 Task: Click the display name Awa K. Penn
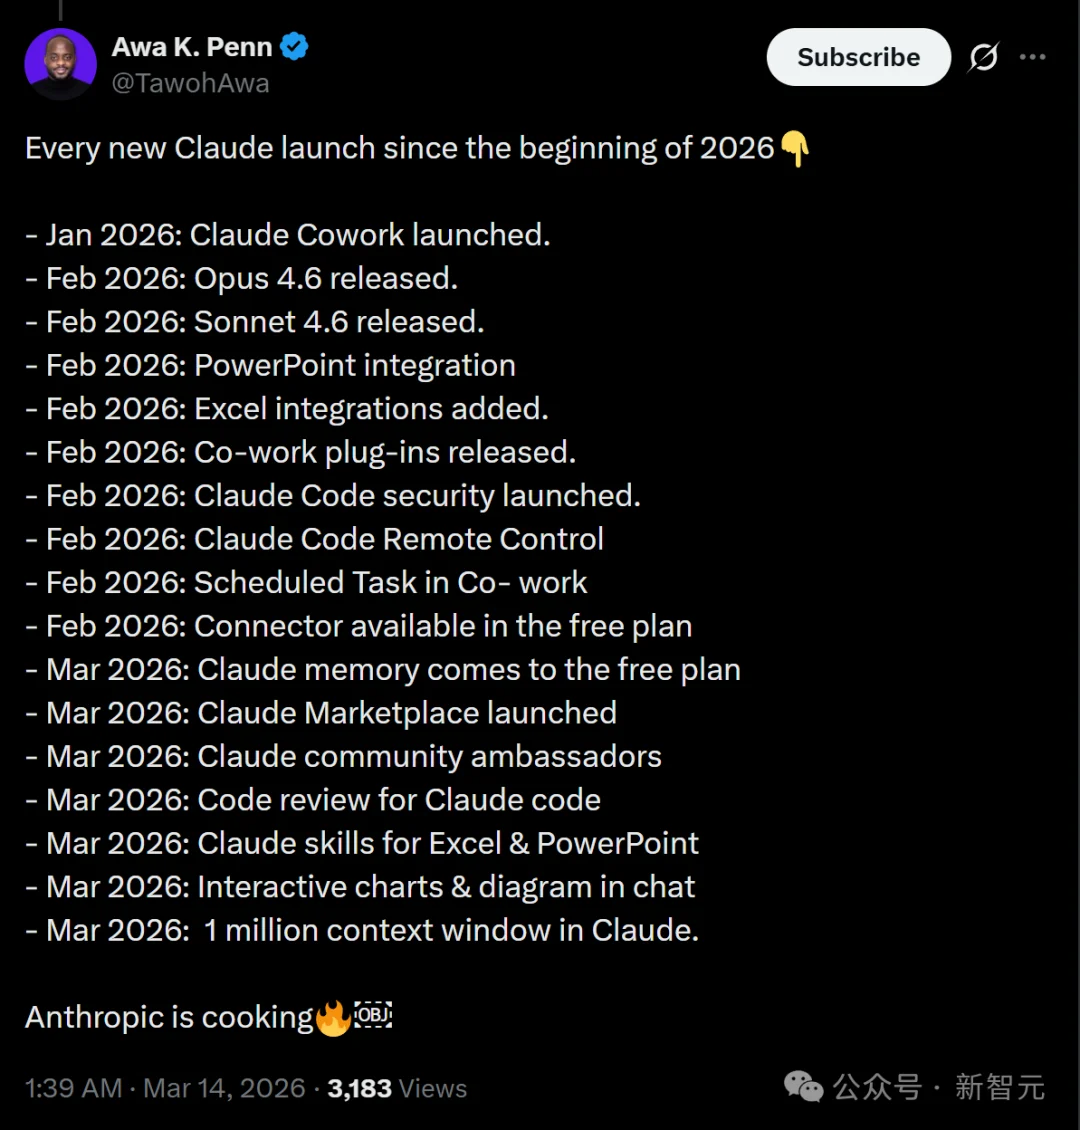(191, 45)
